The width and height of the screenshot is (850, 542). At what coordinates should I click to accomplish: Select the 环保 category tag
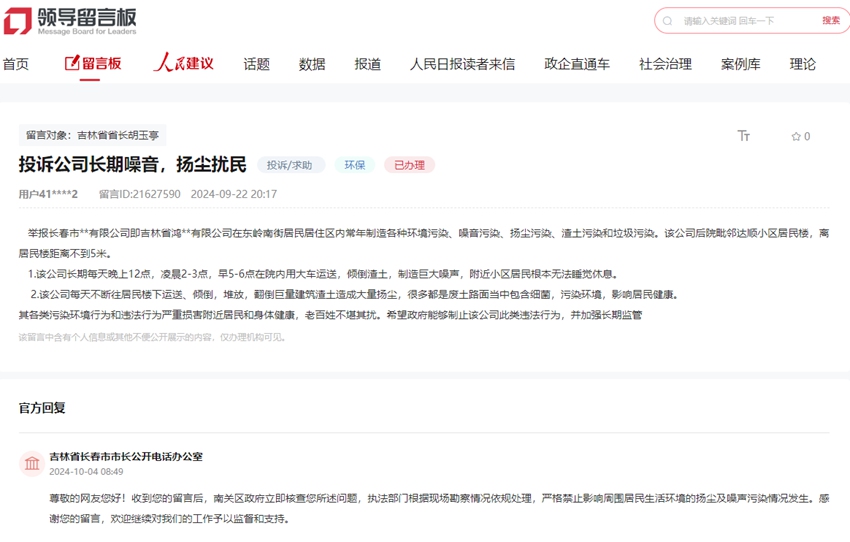[354, 165]
